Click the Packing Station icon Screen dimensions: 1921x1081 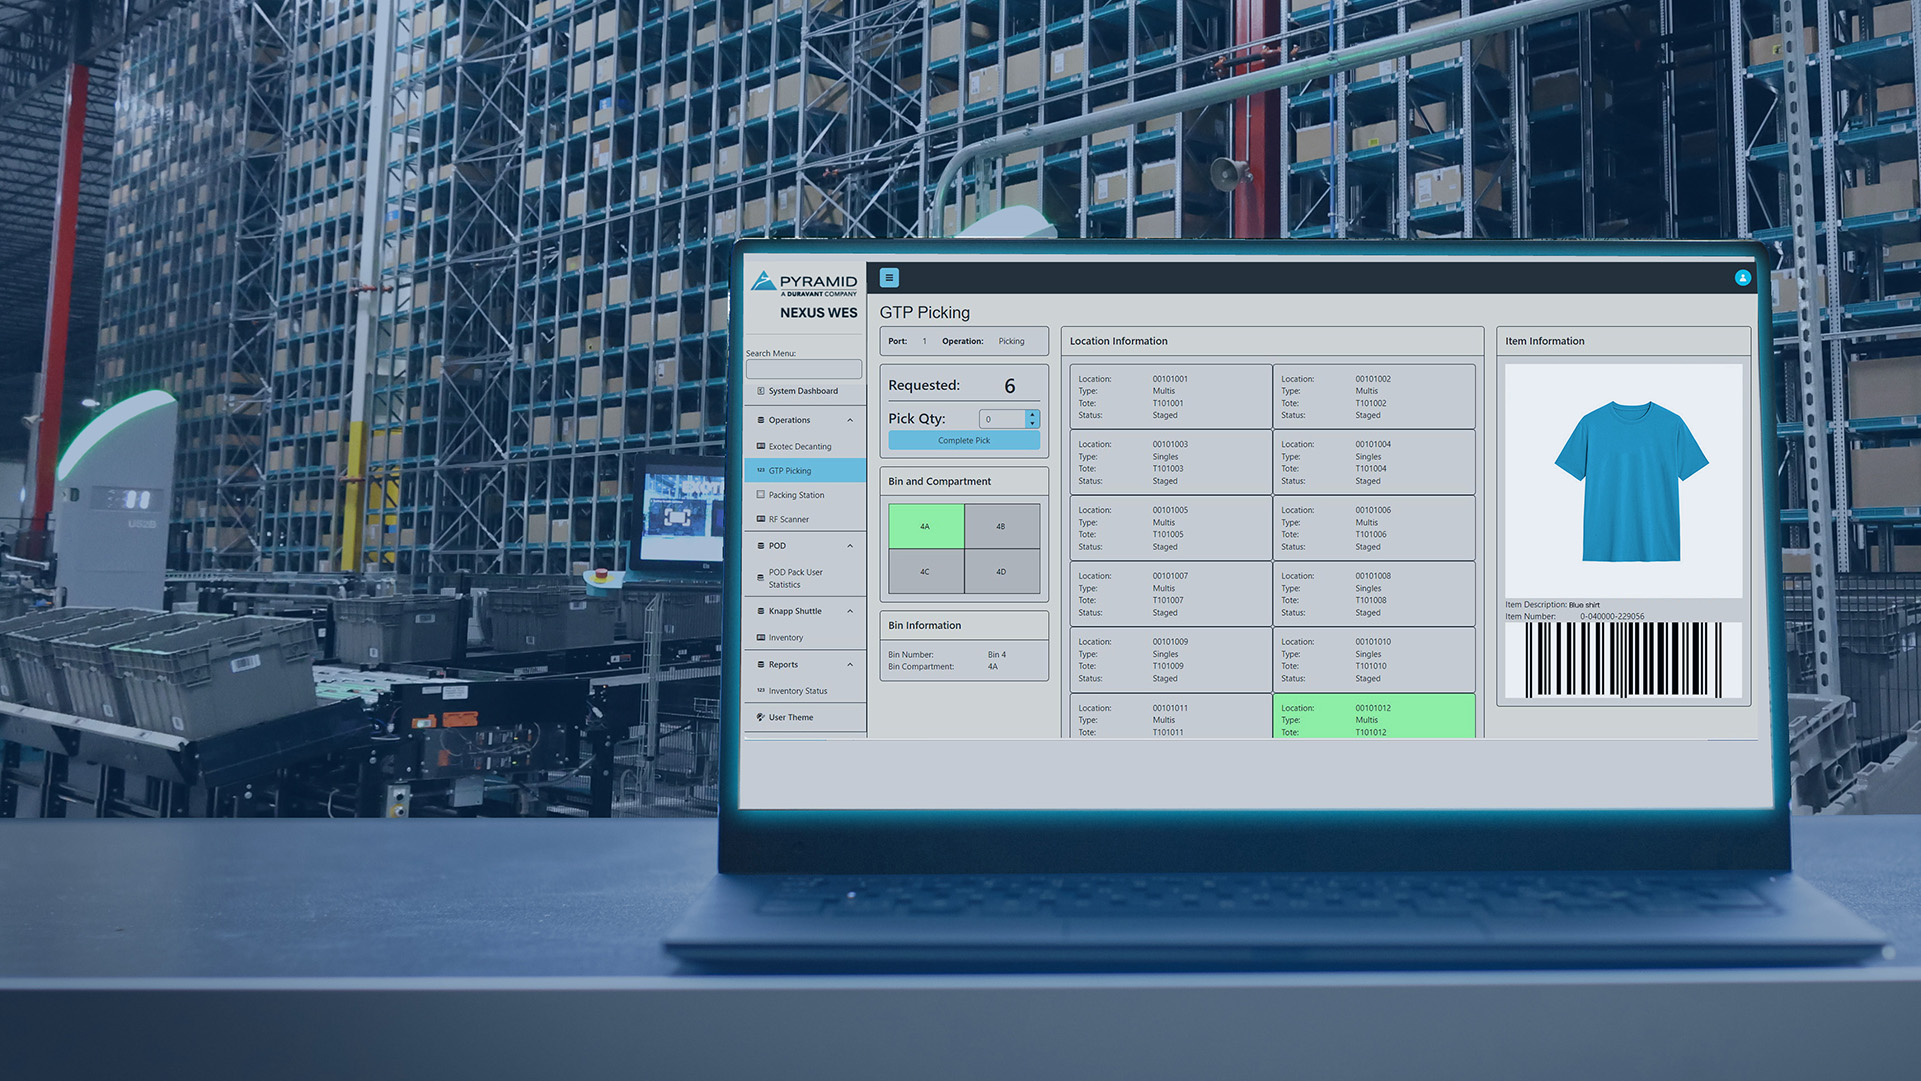[761, 495]
